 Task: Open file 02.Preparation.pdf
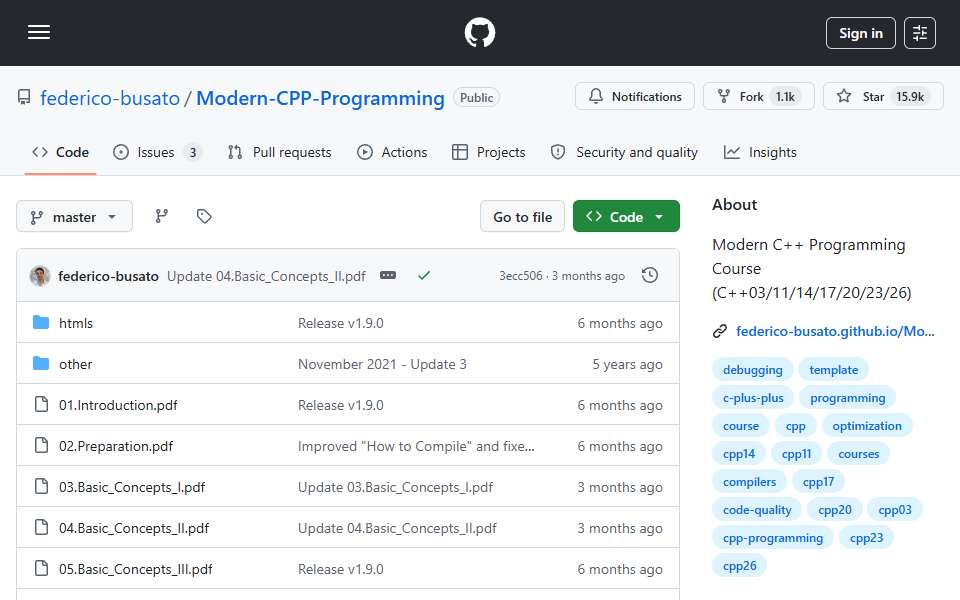[x=116, y=446]
